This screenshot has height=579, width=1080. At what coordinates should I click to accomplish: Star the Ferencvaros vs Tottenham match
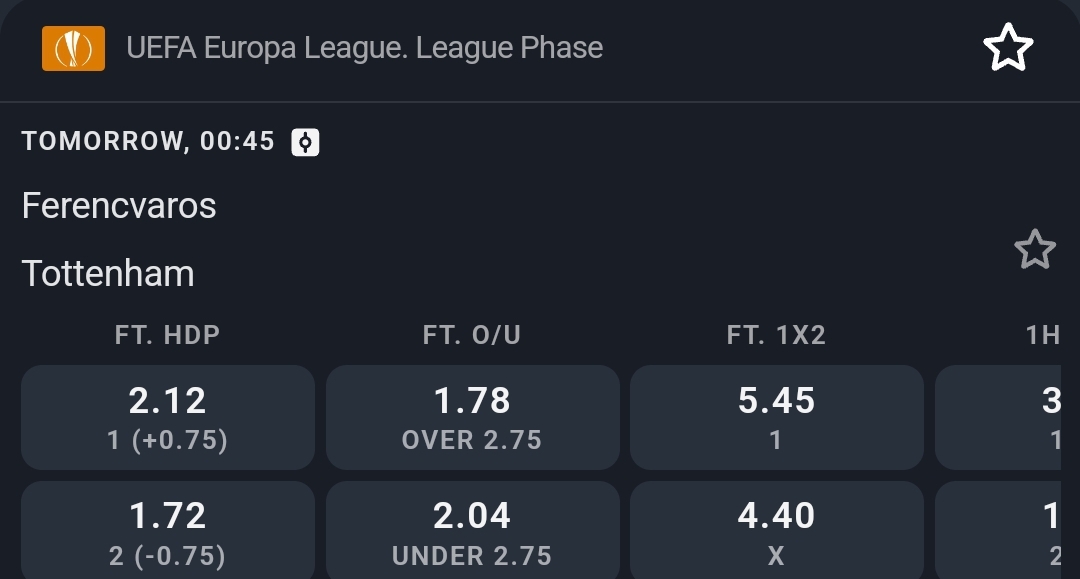[x=1034, y=249]
